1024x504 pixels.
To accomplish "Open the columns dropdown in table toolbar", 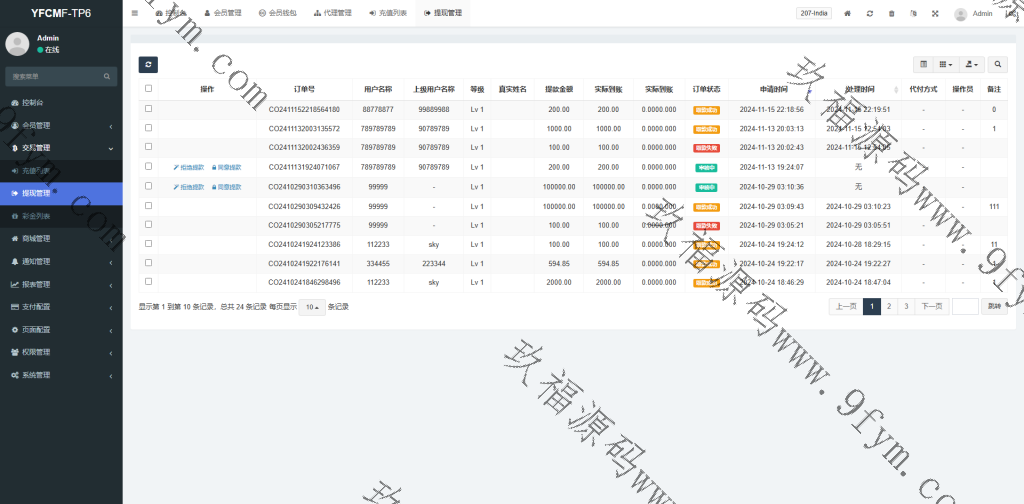I will (946, 64).
